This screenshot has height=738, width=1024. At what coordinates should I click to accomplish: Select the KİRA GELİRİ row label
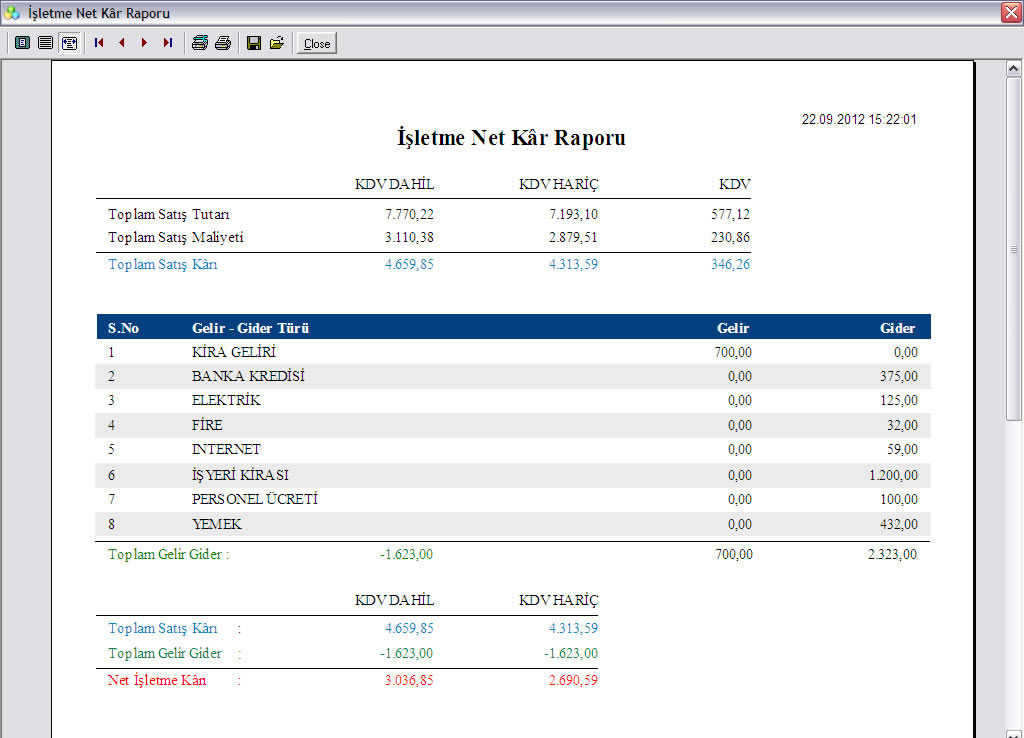pos(234,352)
